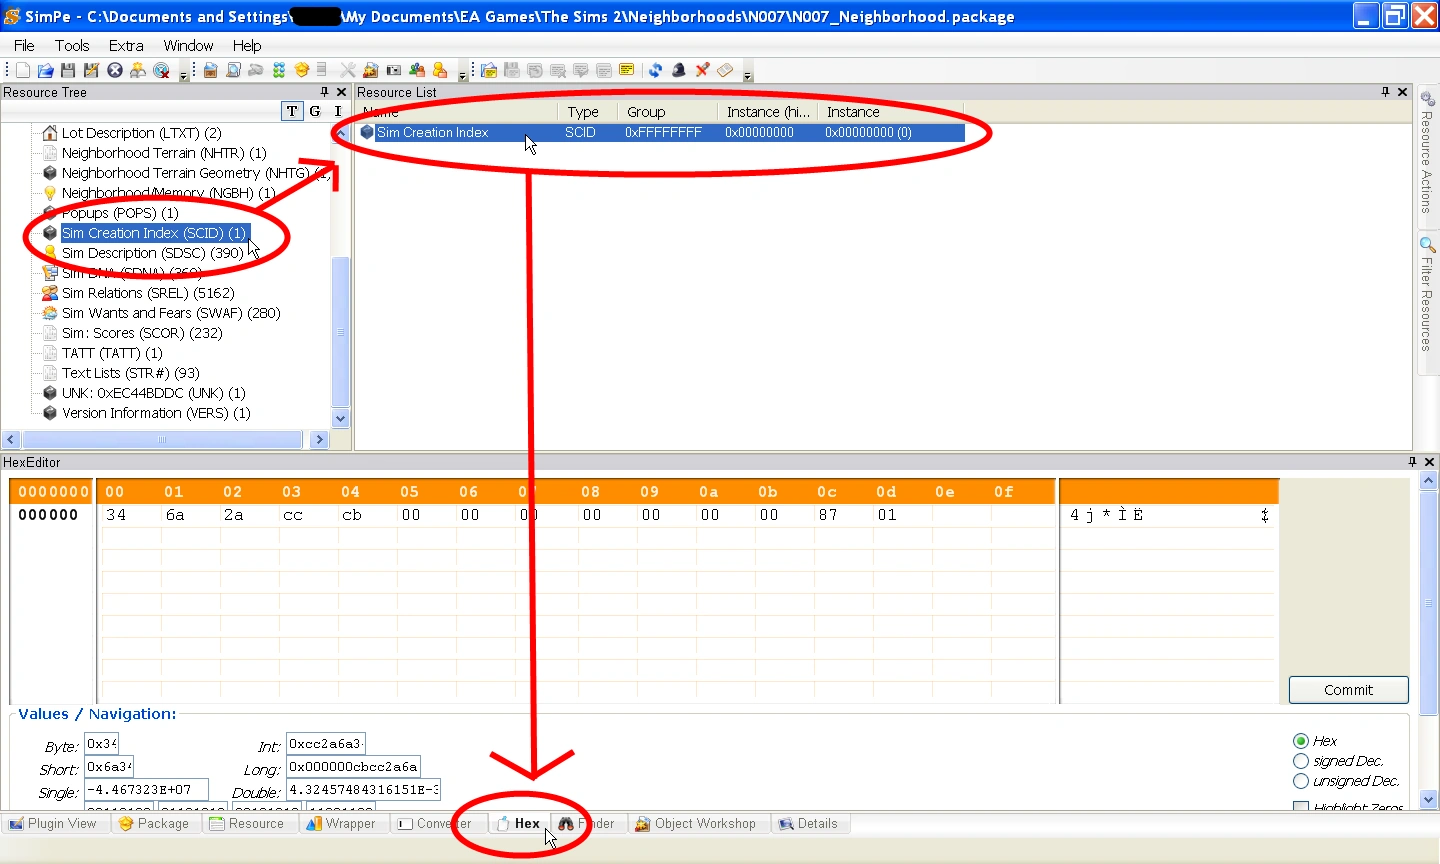
Task: Click the yellow package box toolbar icon
Action: tap(301, 70)
